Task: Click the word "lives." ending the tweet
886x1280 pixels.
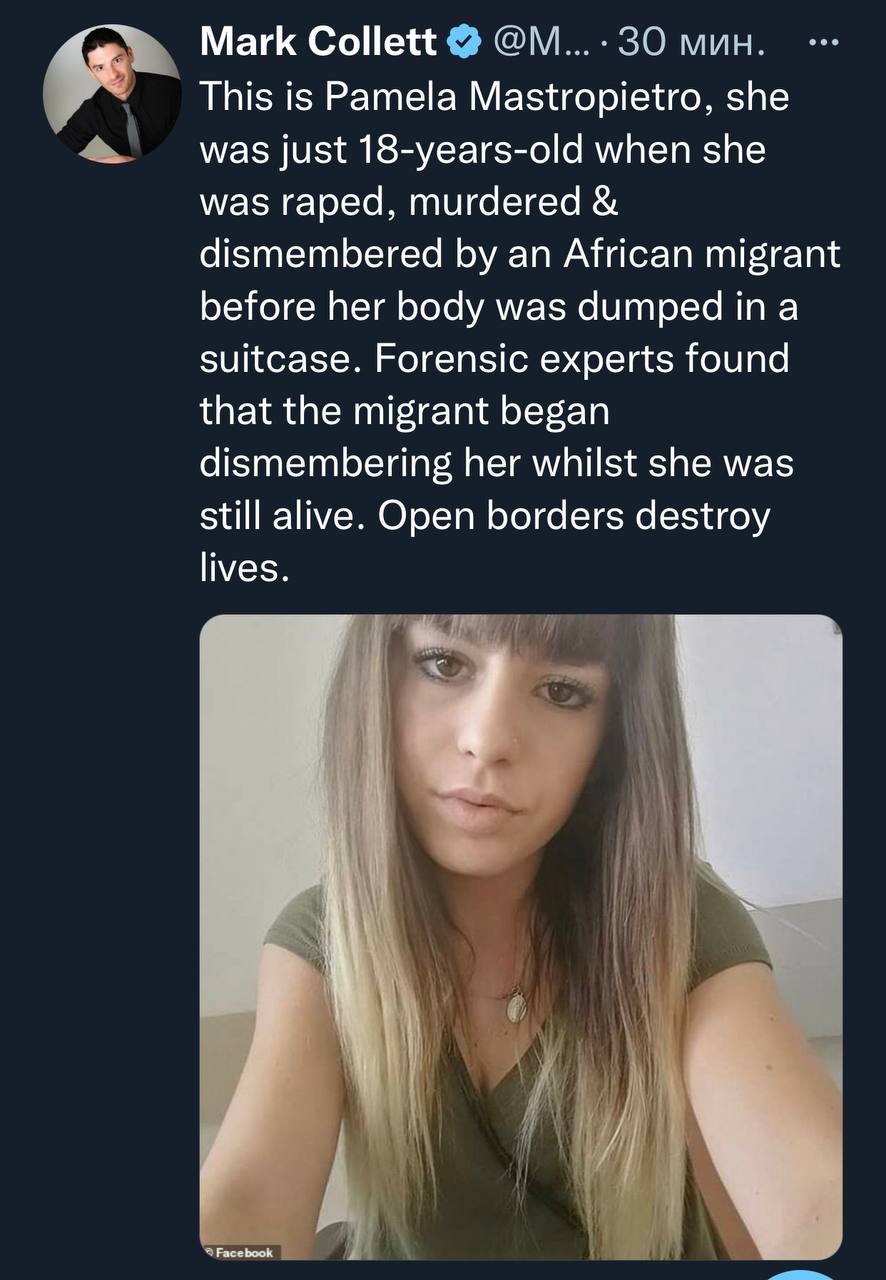Action: point(244,569)
